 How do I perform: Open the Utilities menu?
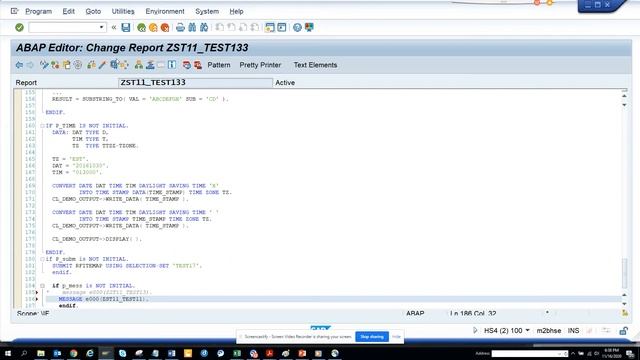coord(123,11)
